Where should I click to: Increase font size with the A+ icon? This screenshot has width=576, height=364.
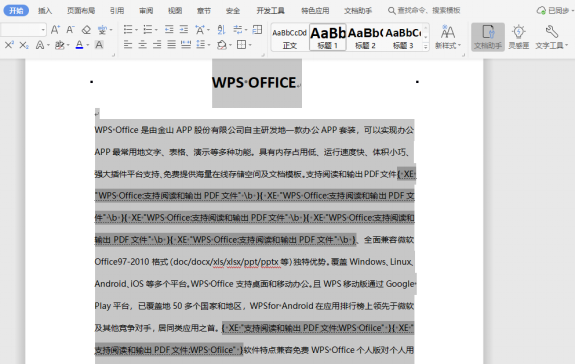click(55, 30)
